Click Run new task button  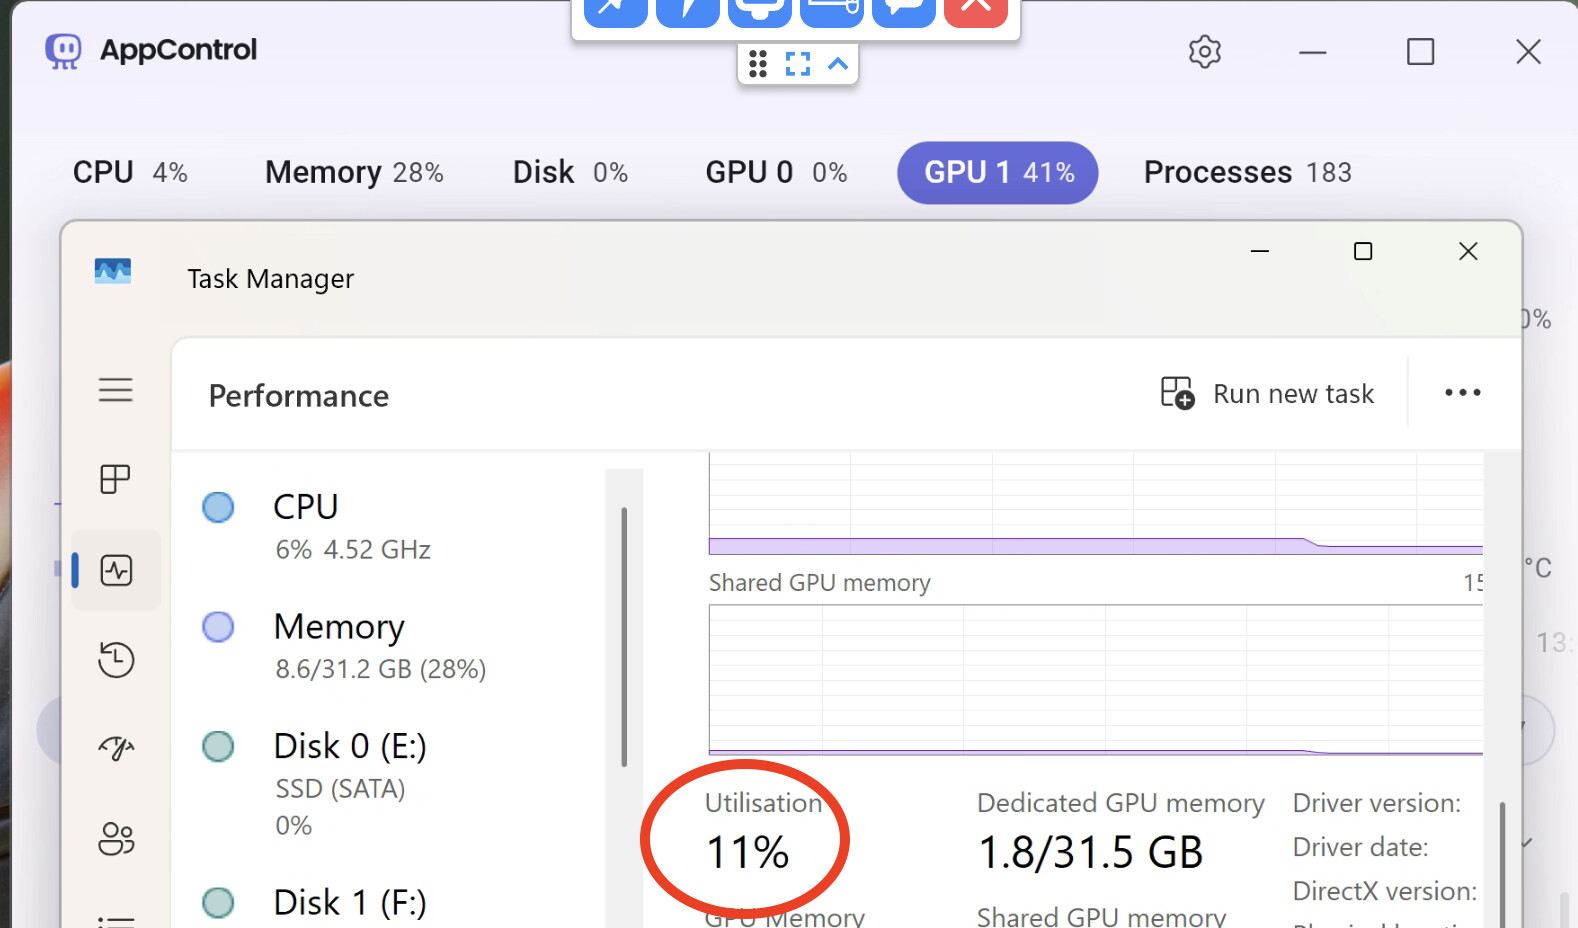coord(1267,393)
